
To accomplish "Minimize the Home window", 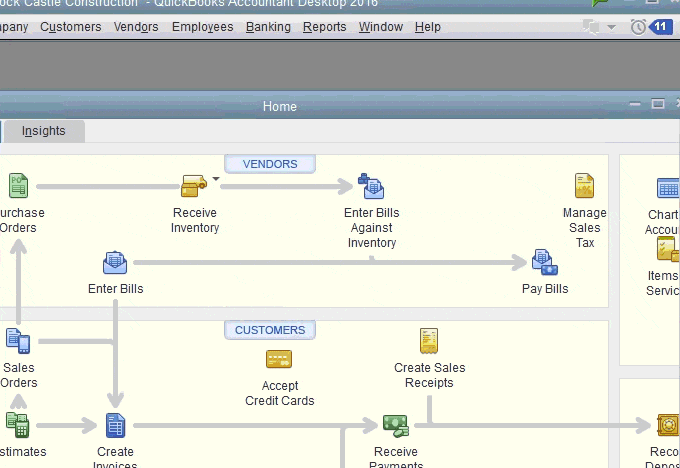I will tap(635, 104).
